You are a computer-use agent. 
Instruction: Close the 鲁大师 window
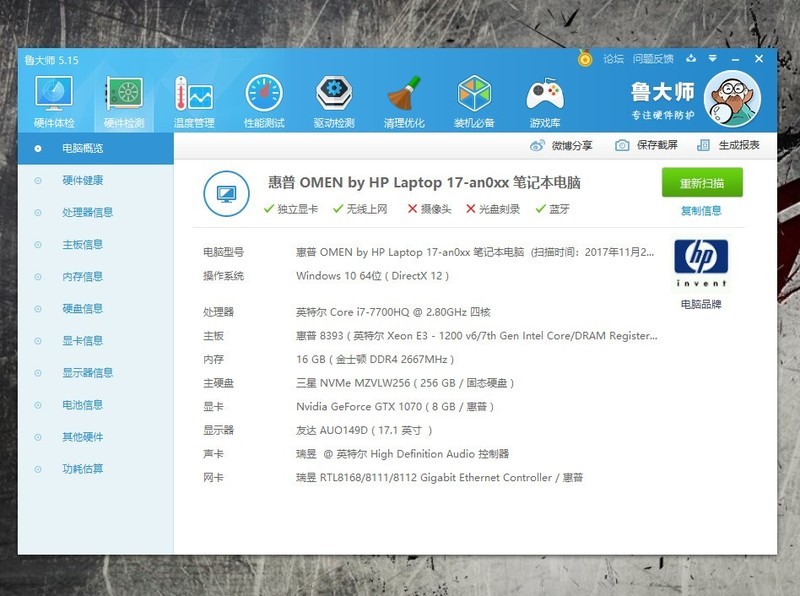[x=759, y=59]
